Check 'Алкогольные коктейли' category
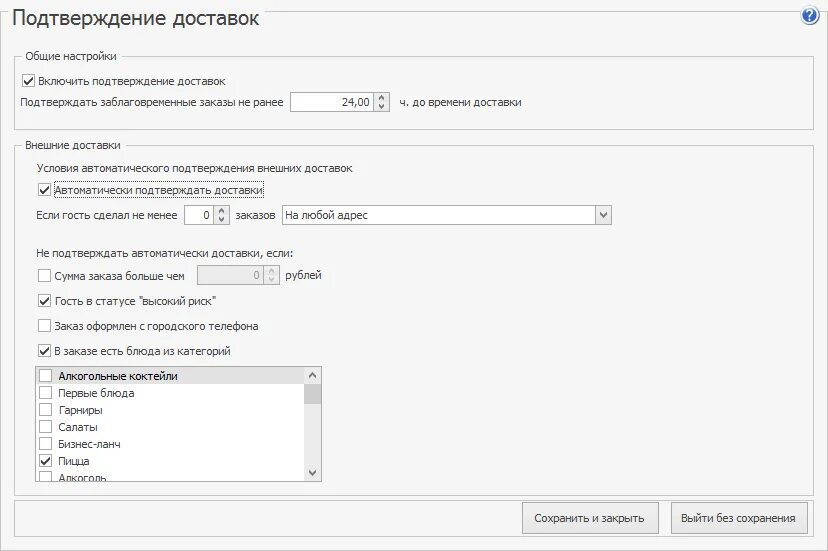828x551 pixels. click(46, 376)
